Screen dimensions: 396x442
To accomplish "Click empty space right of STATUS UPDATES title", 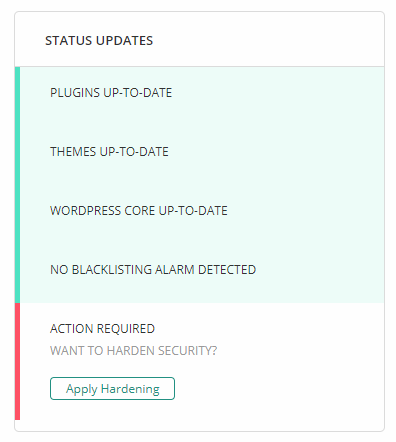I will pos(267,41).
